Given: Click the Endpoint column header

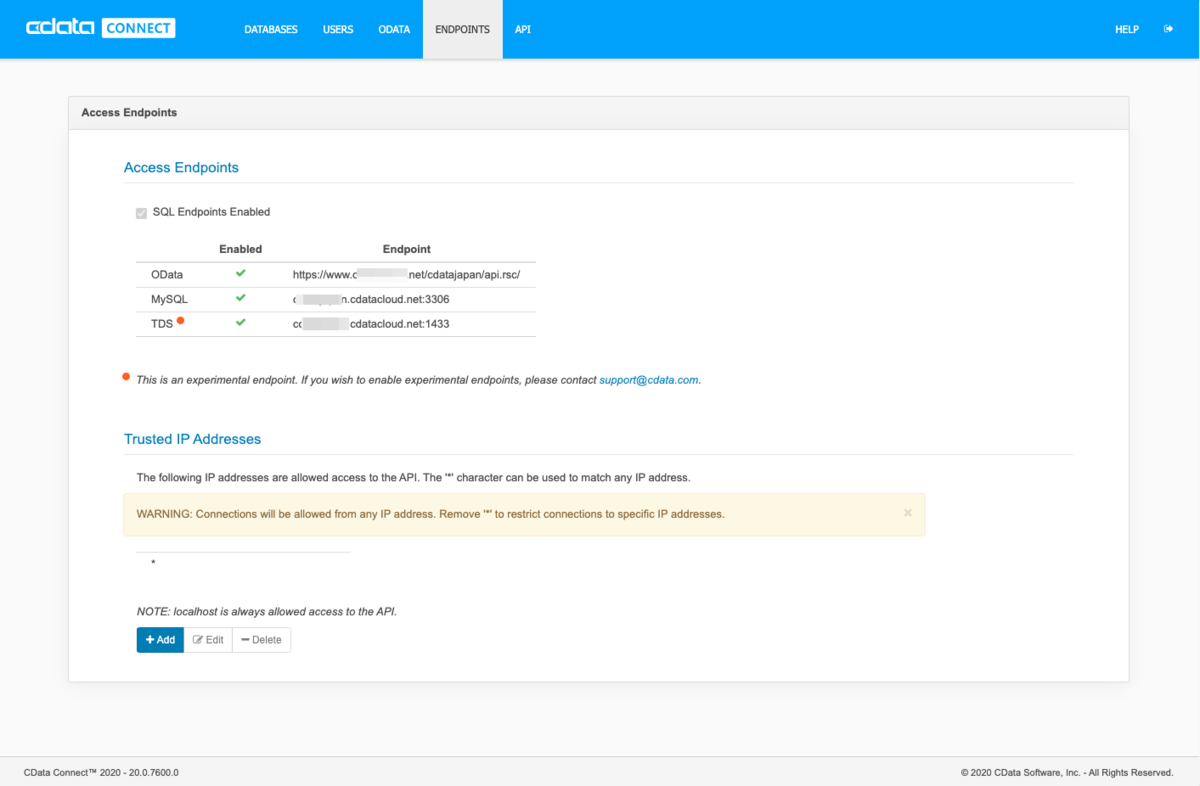Looking at the screenshot, I should click(x=407, y=249).
